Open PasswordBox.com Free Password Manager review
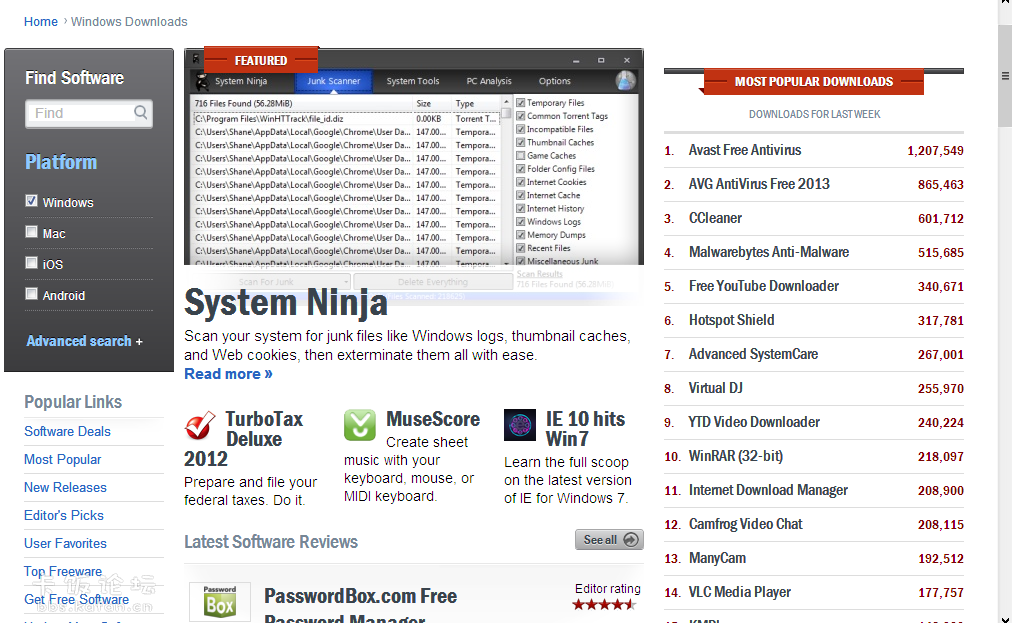Screen dimensions: 1012x623 [360, 606]
